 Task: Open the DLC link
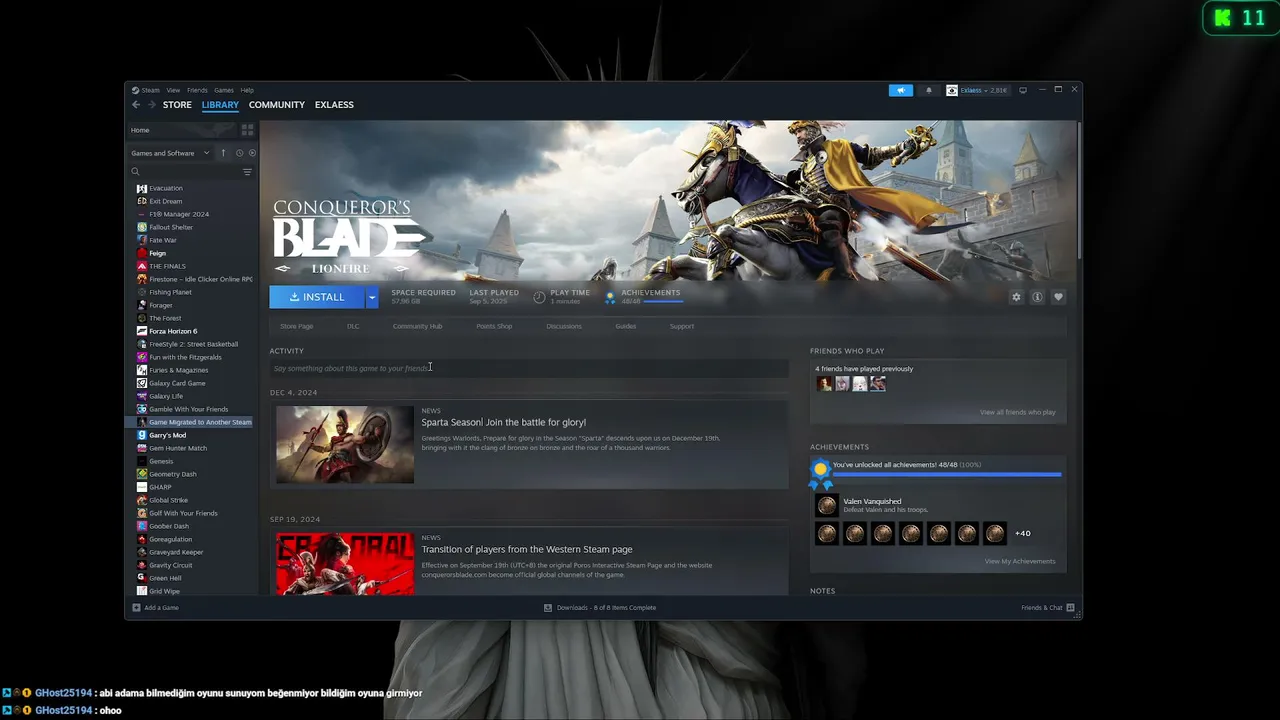coord(353,326)
